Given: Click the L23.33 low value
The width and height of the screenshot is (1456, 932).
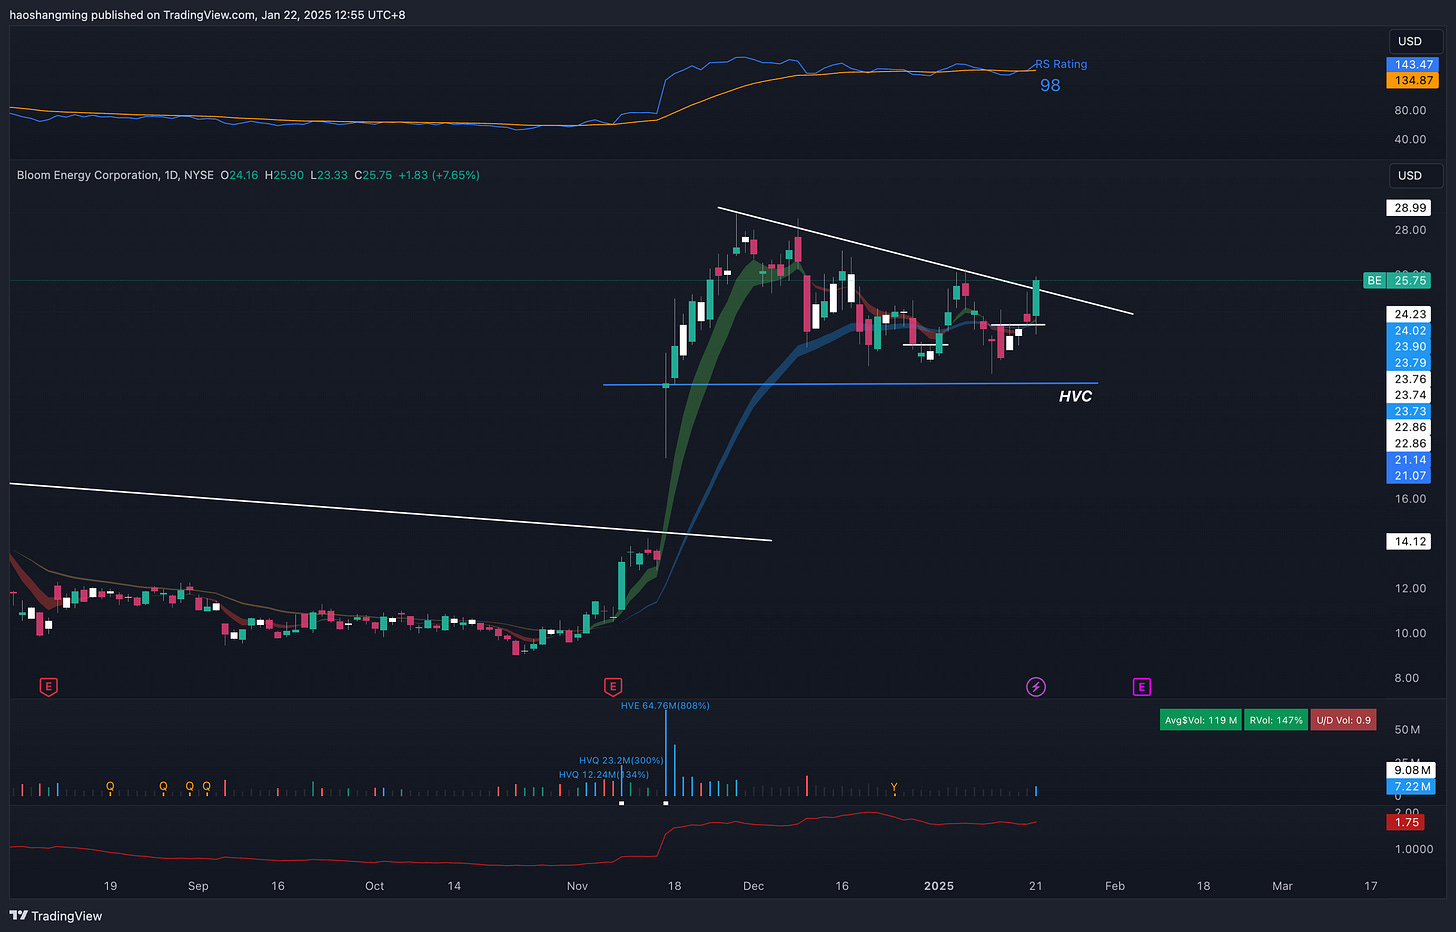Looking at the screenshot, I should coord(329,175).
